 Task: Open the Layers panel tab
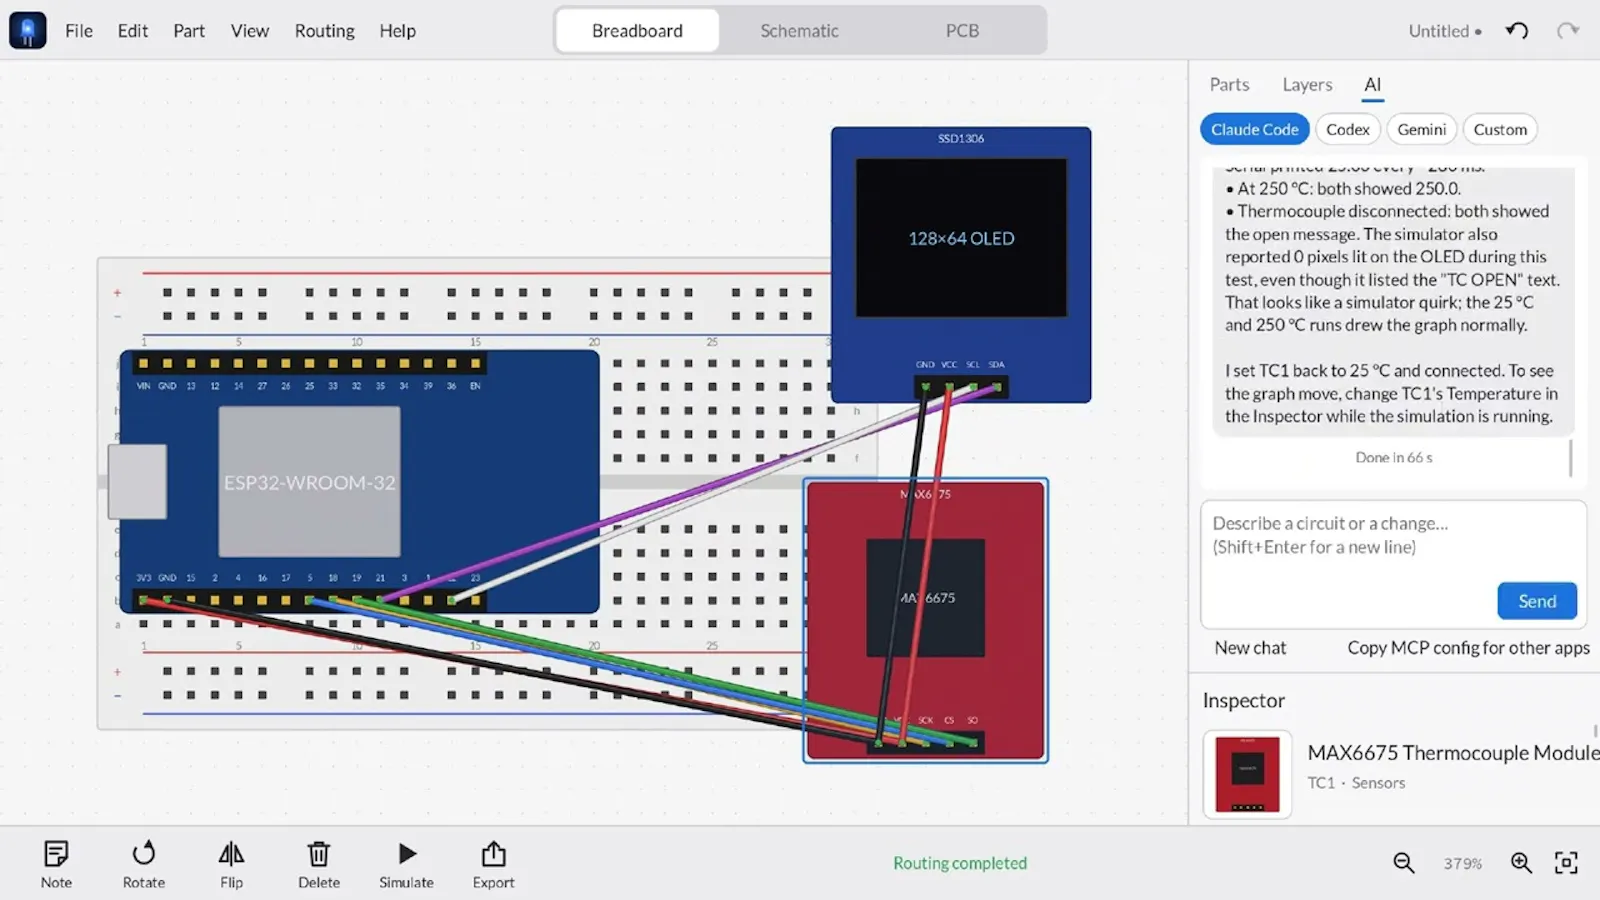[1307, 85]
